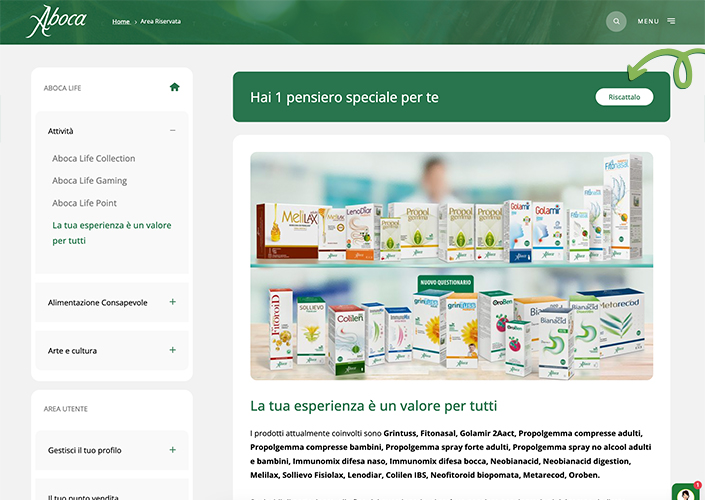This screenshot has height=500, width=705.
Task: Click the Area Riservata breadcrumb
Action: tap(161, 21)
